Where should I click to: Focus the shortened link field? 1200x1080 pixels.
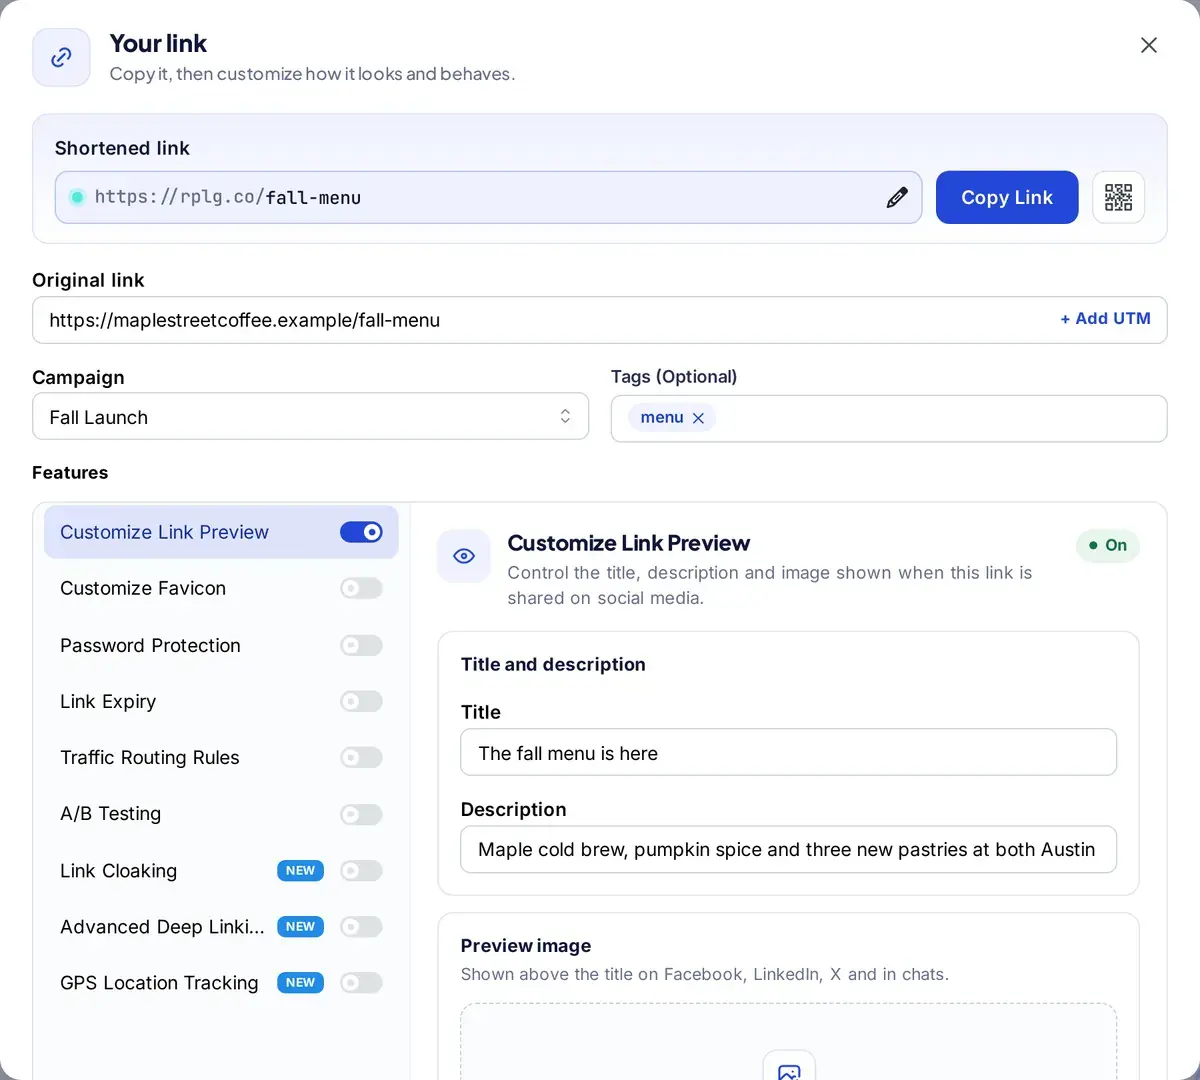click(x=488, y=197)
